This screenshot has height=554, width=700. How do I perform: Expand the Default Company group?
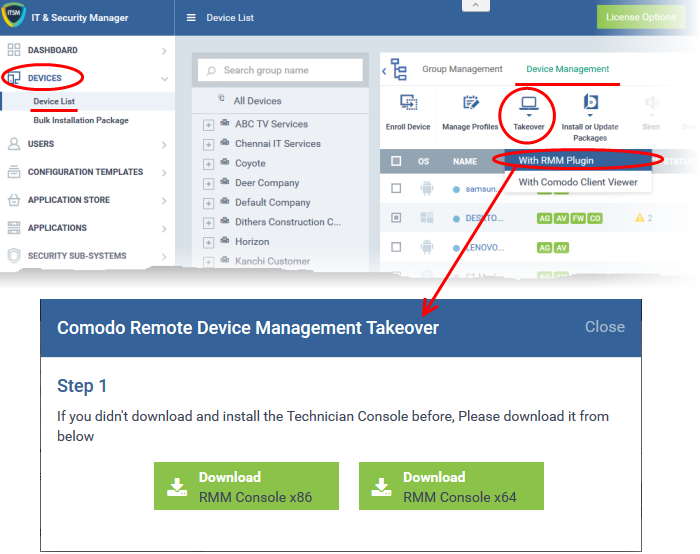point(208,204)
